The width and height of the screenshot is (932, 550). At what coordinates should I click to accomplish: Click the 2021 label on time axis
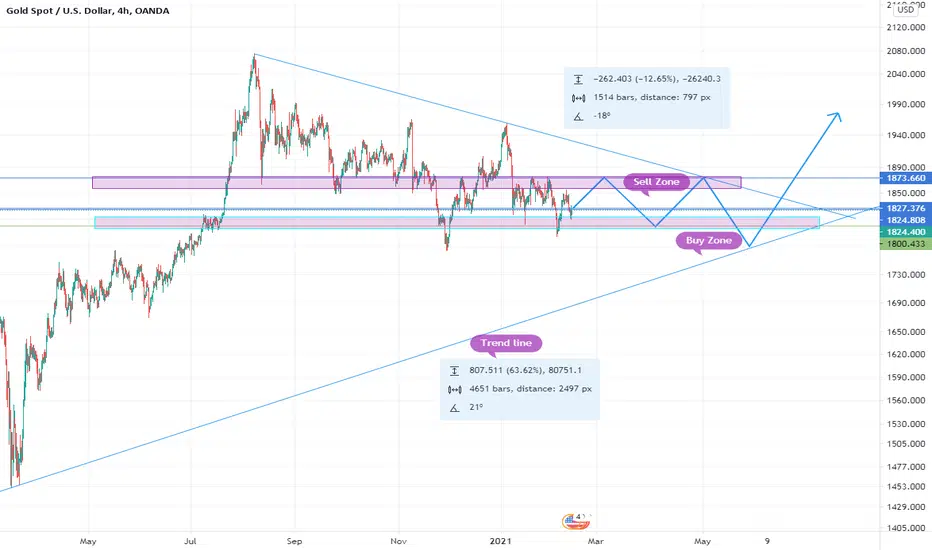500,541
